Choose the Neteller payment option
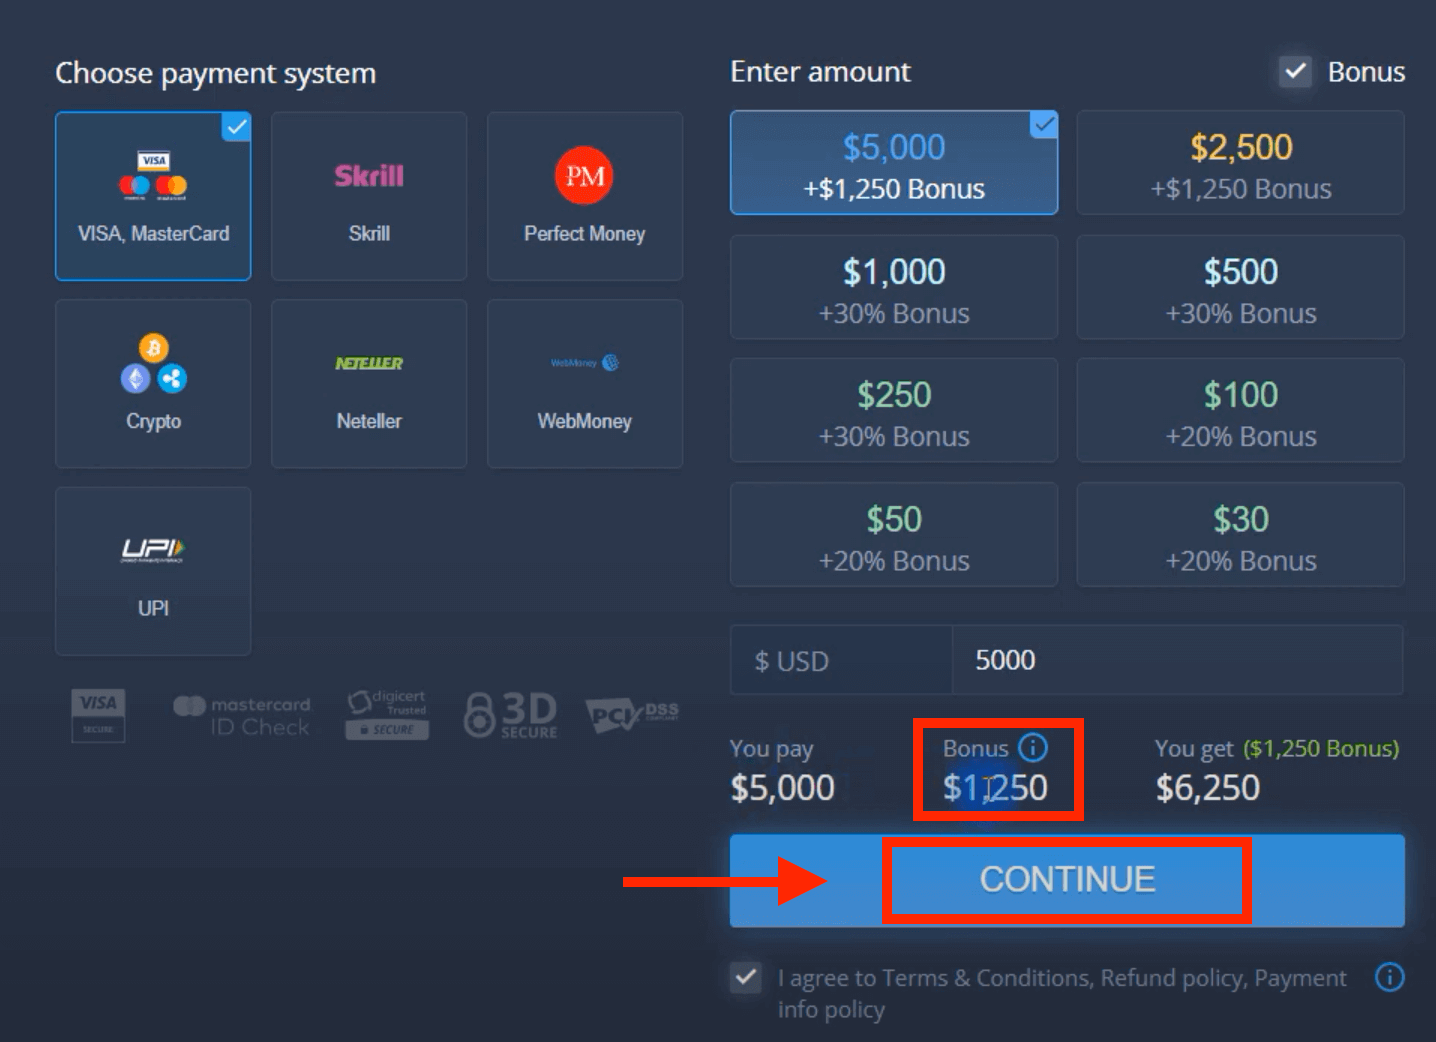Image resolution: width=1436 pixels, height=1042 pixels. (x=368, y=383)
